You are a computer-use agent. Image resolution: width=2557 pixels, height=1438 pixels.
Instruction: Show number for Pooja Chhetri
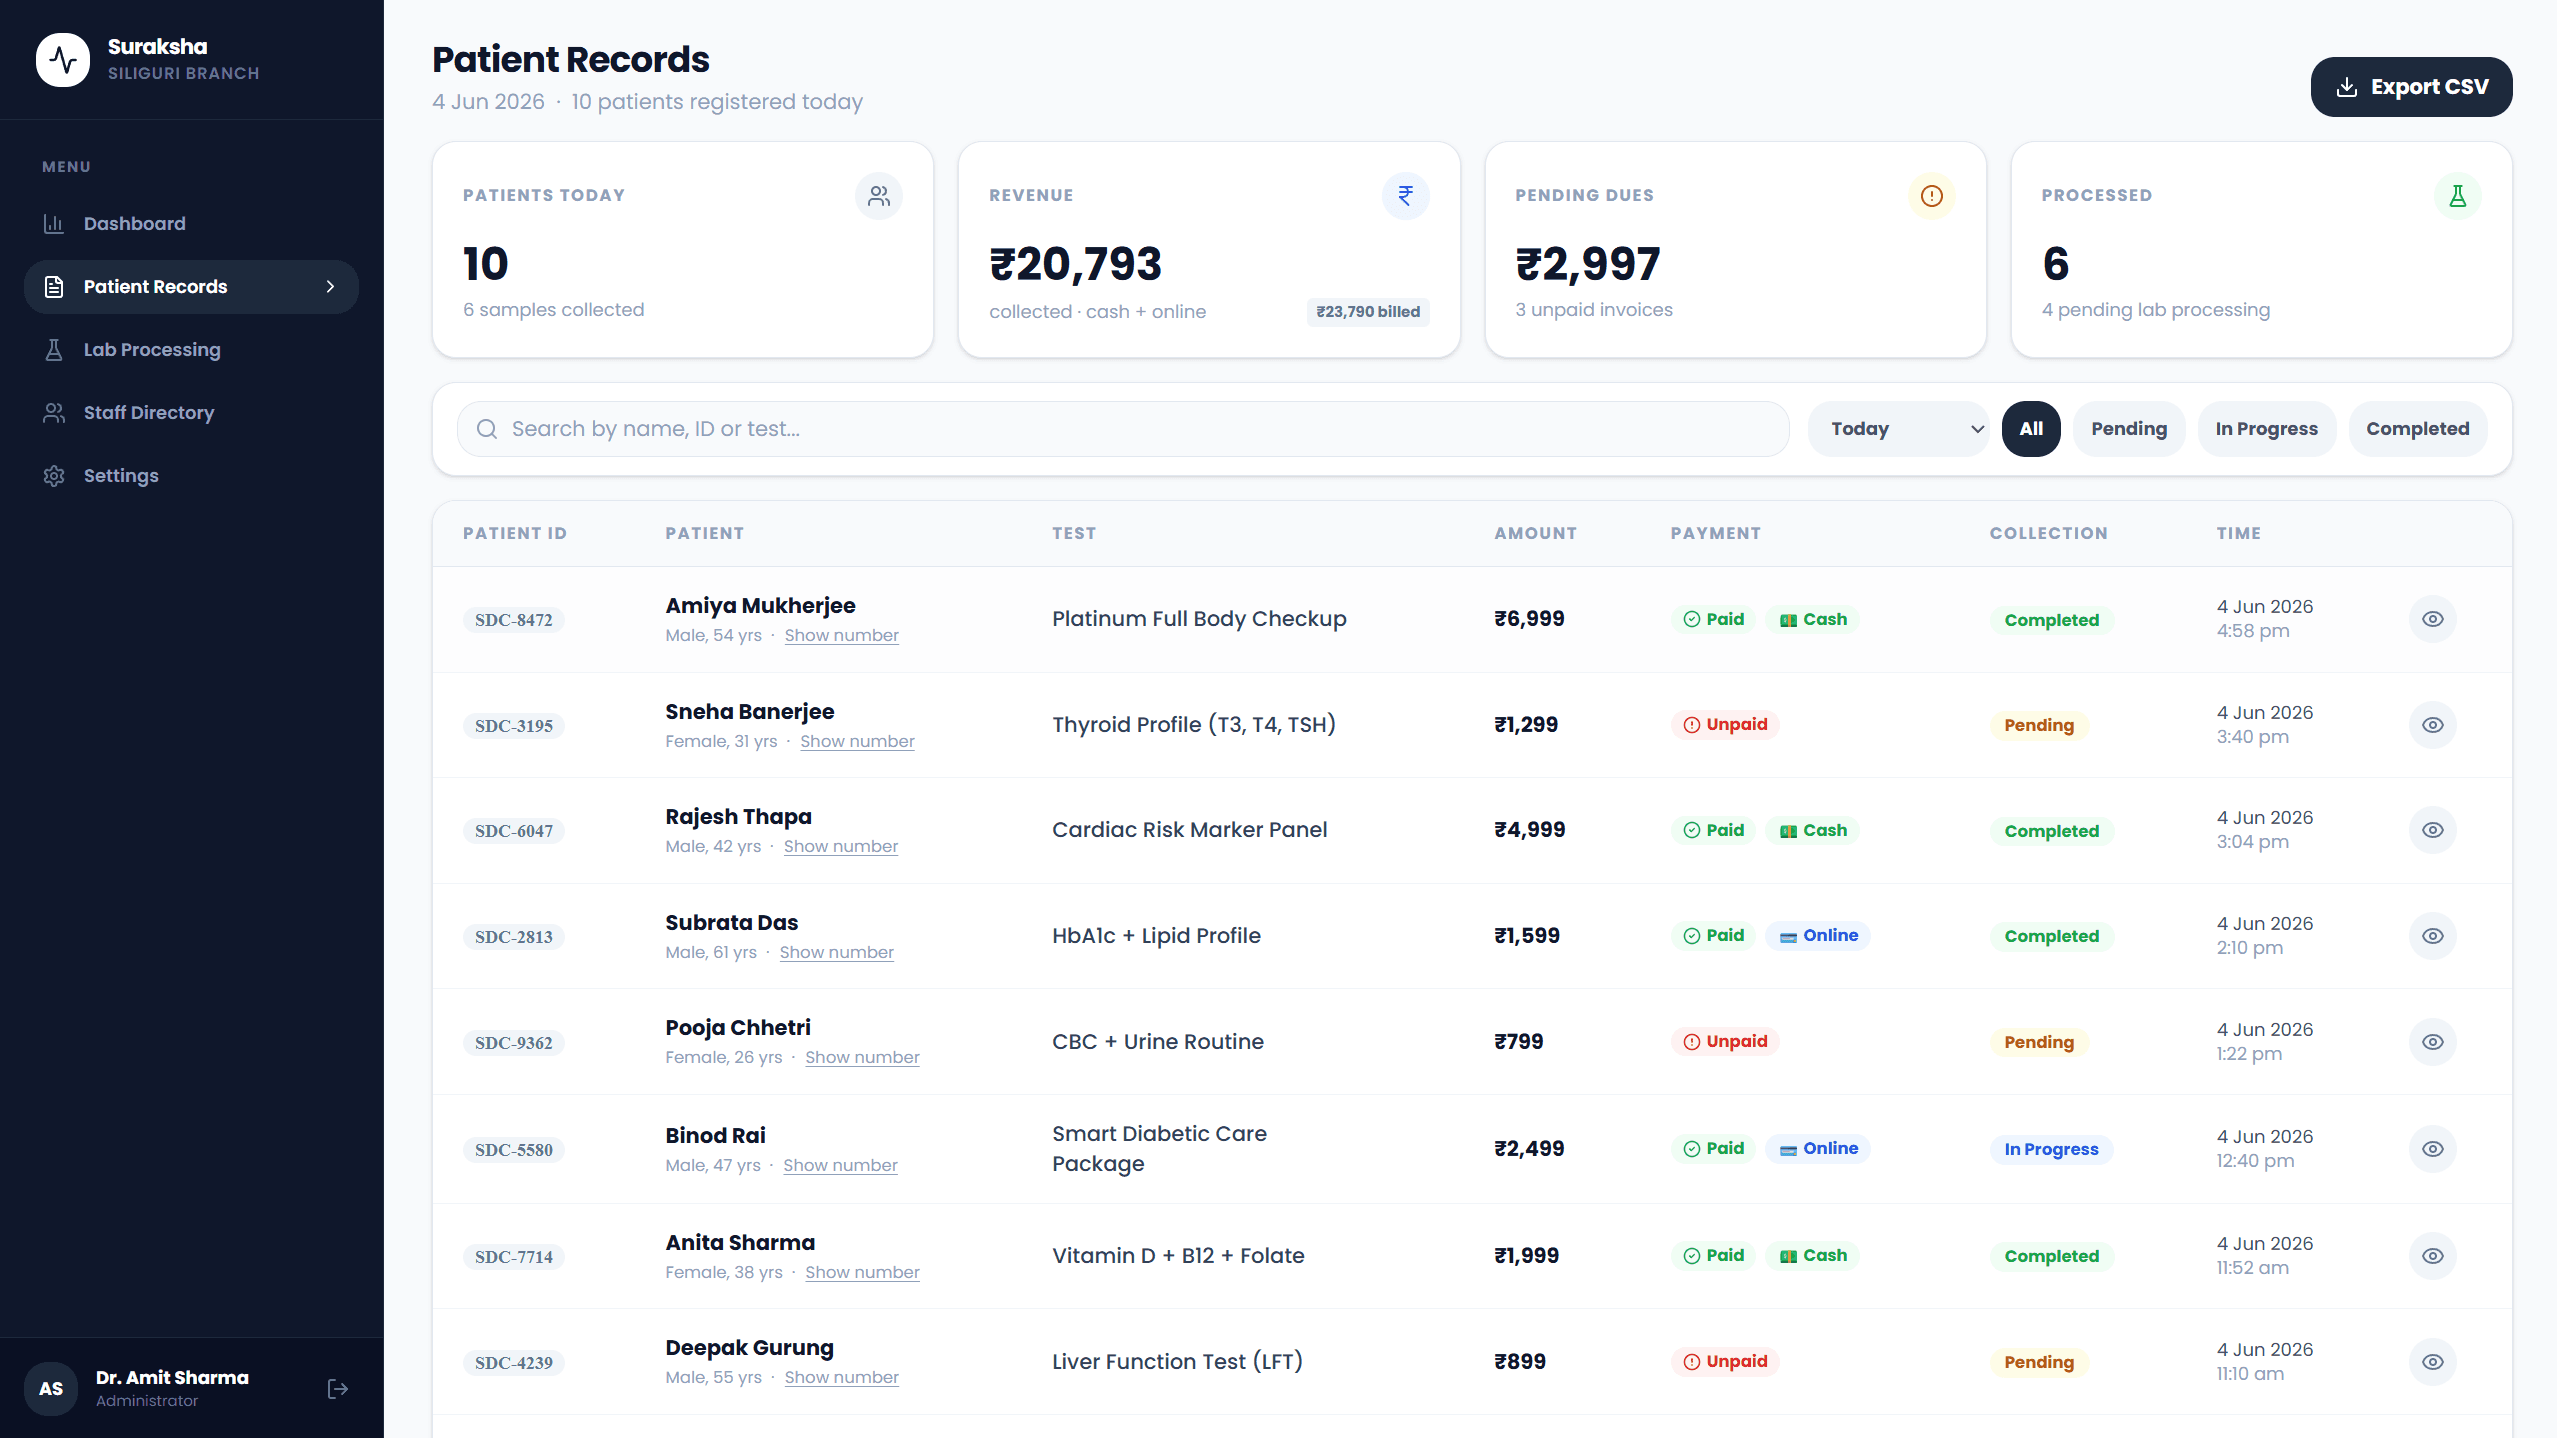[x=862, y=1057]
